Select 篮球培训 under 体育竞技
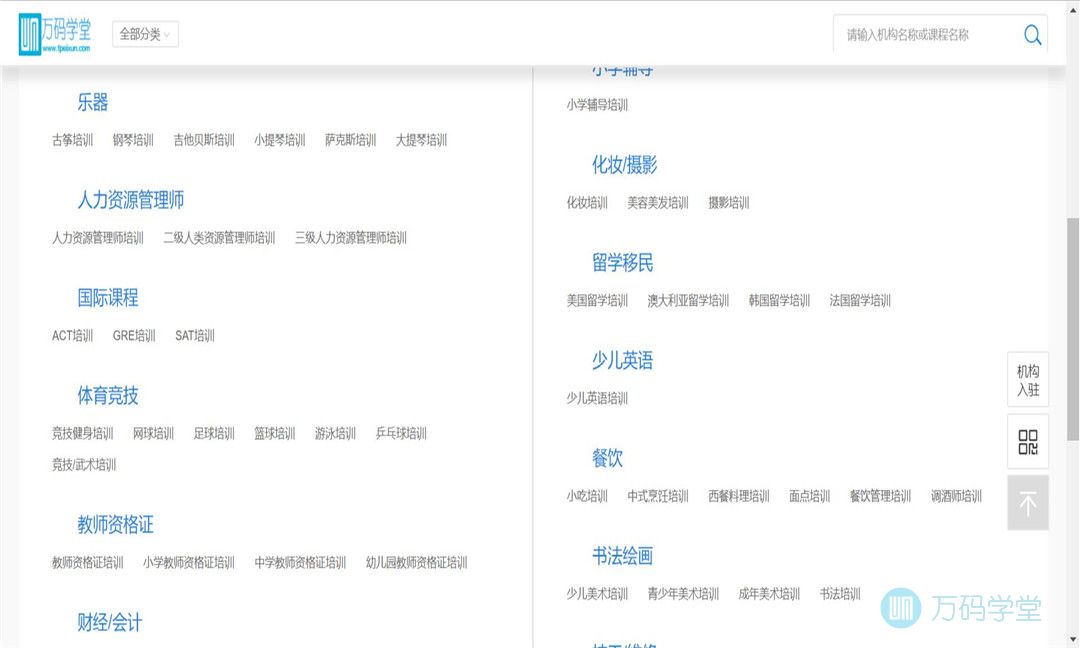The width and height of the screenshot is (1080, 648). 274,433
